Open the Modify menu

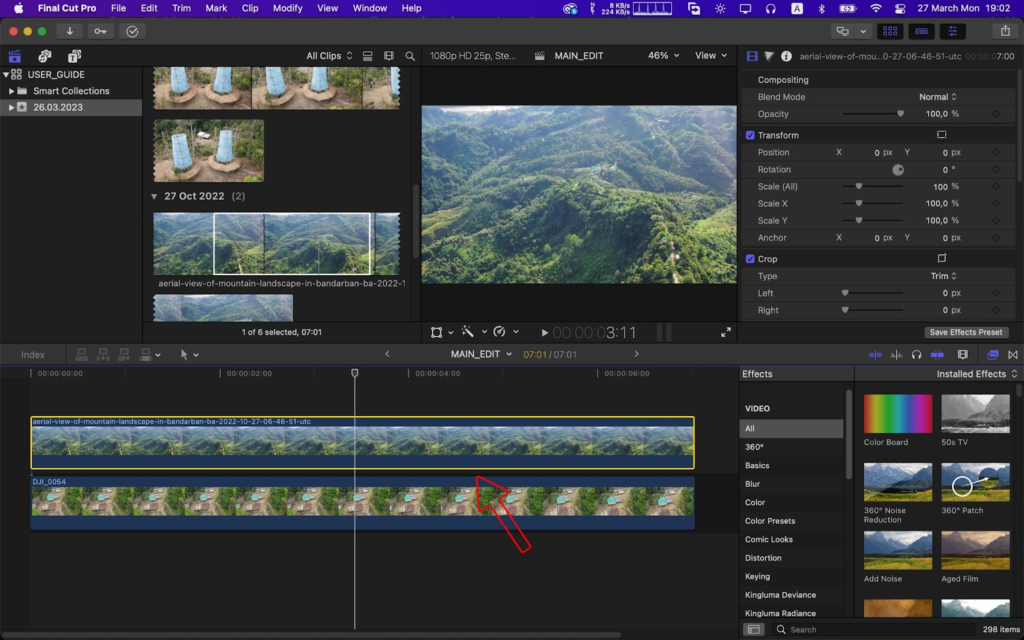(x=287, y=8)
